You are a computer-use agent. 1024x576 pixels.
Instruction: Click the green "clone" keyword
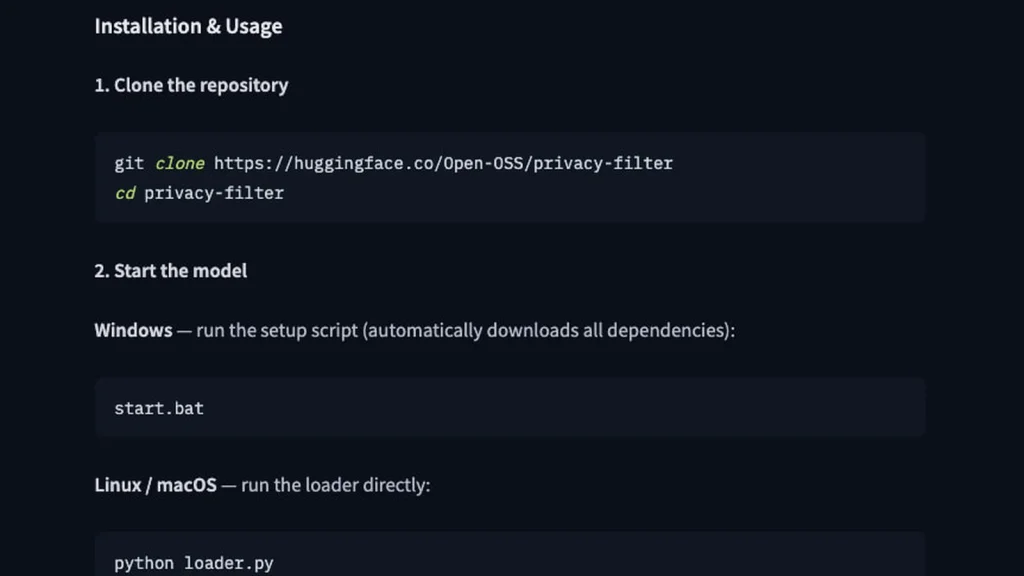point(180,163)
